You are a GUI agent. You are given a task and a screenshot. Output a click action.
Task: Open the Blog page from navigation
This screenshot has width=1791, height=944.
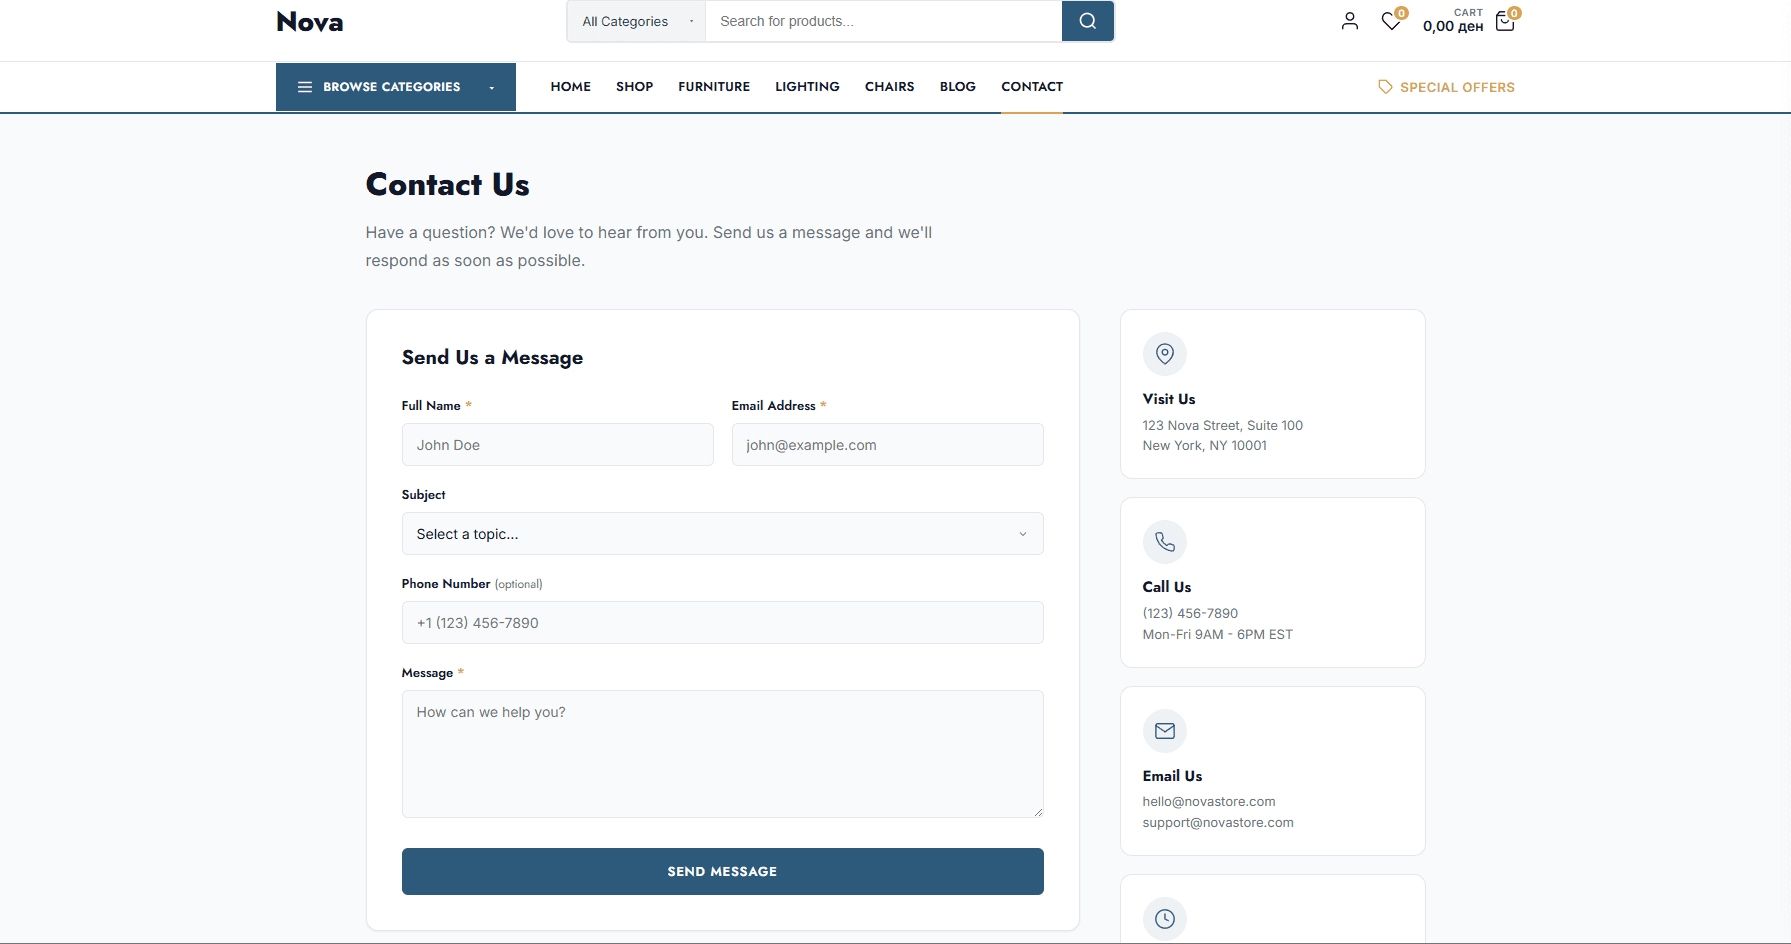pos(957,87)
